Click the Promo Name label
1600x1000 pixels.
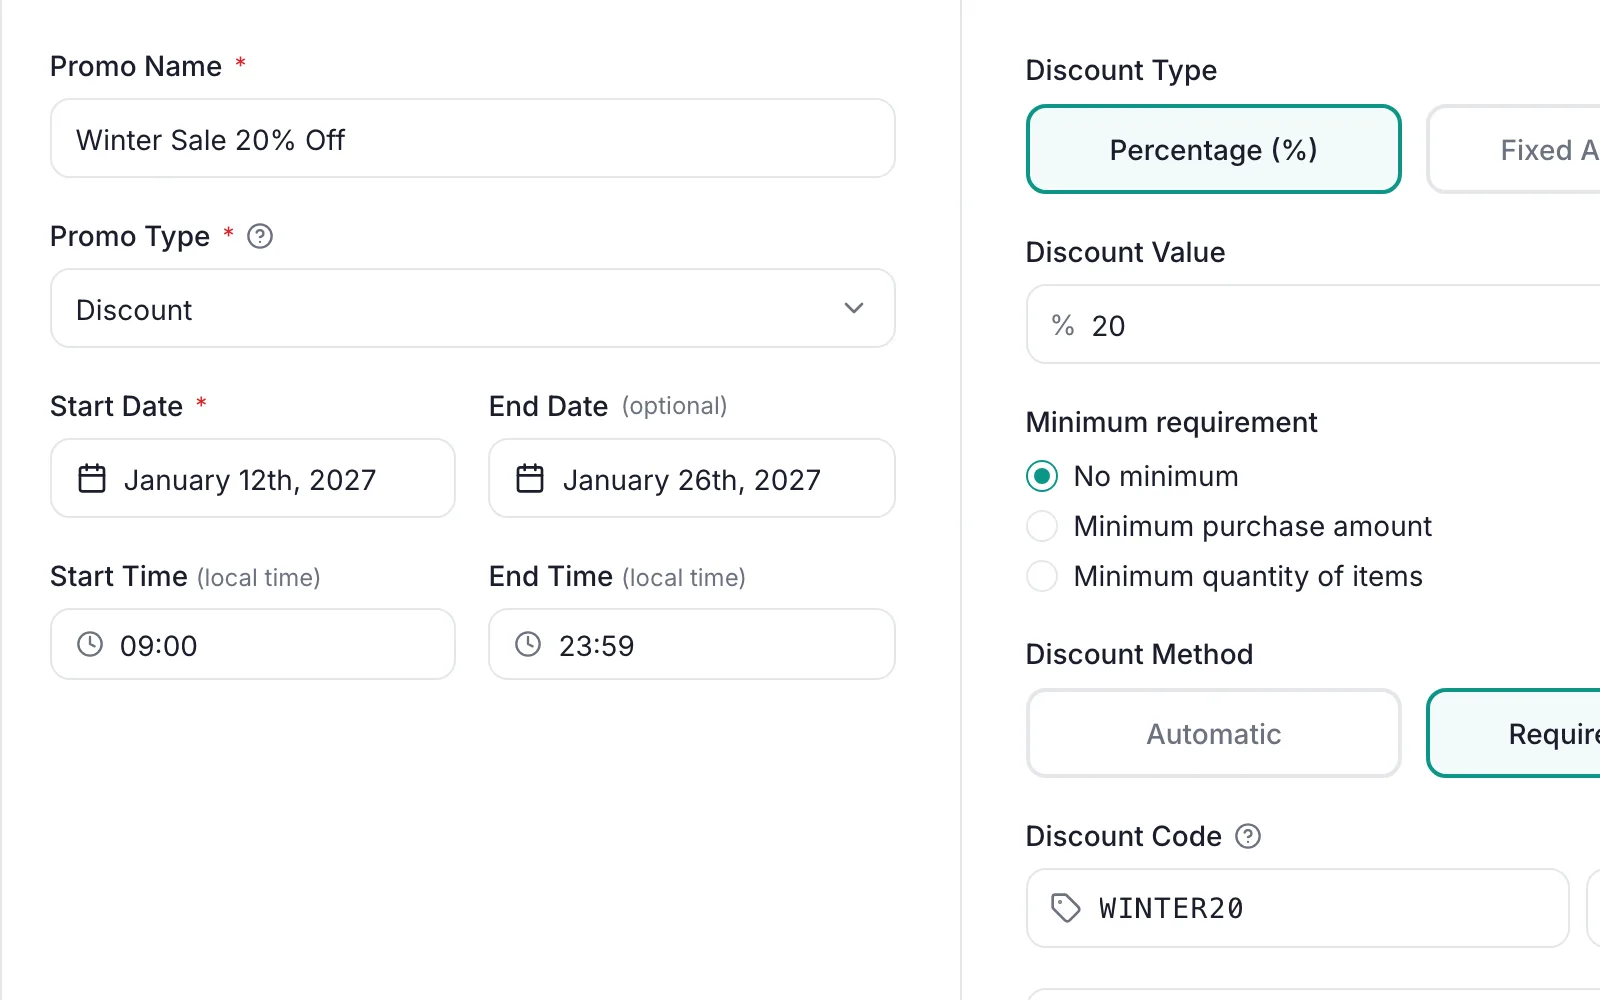tap(136, 66)
